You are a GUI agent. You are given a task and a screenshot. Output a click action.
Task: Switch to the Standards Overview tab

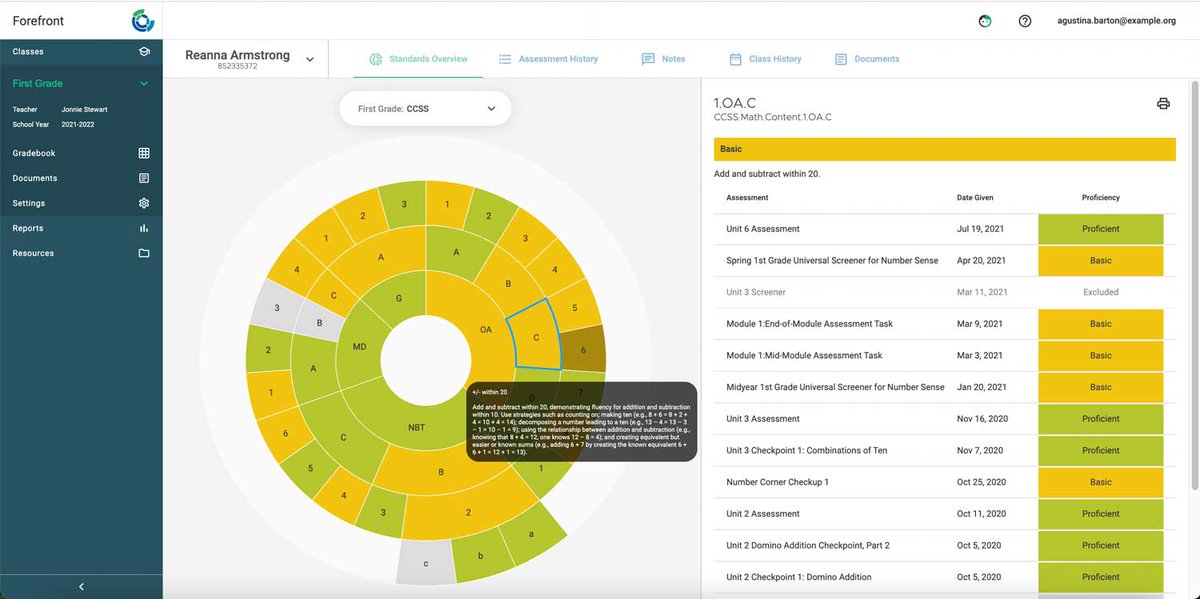pyautogui.click(x=418, y=59)
